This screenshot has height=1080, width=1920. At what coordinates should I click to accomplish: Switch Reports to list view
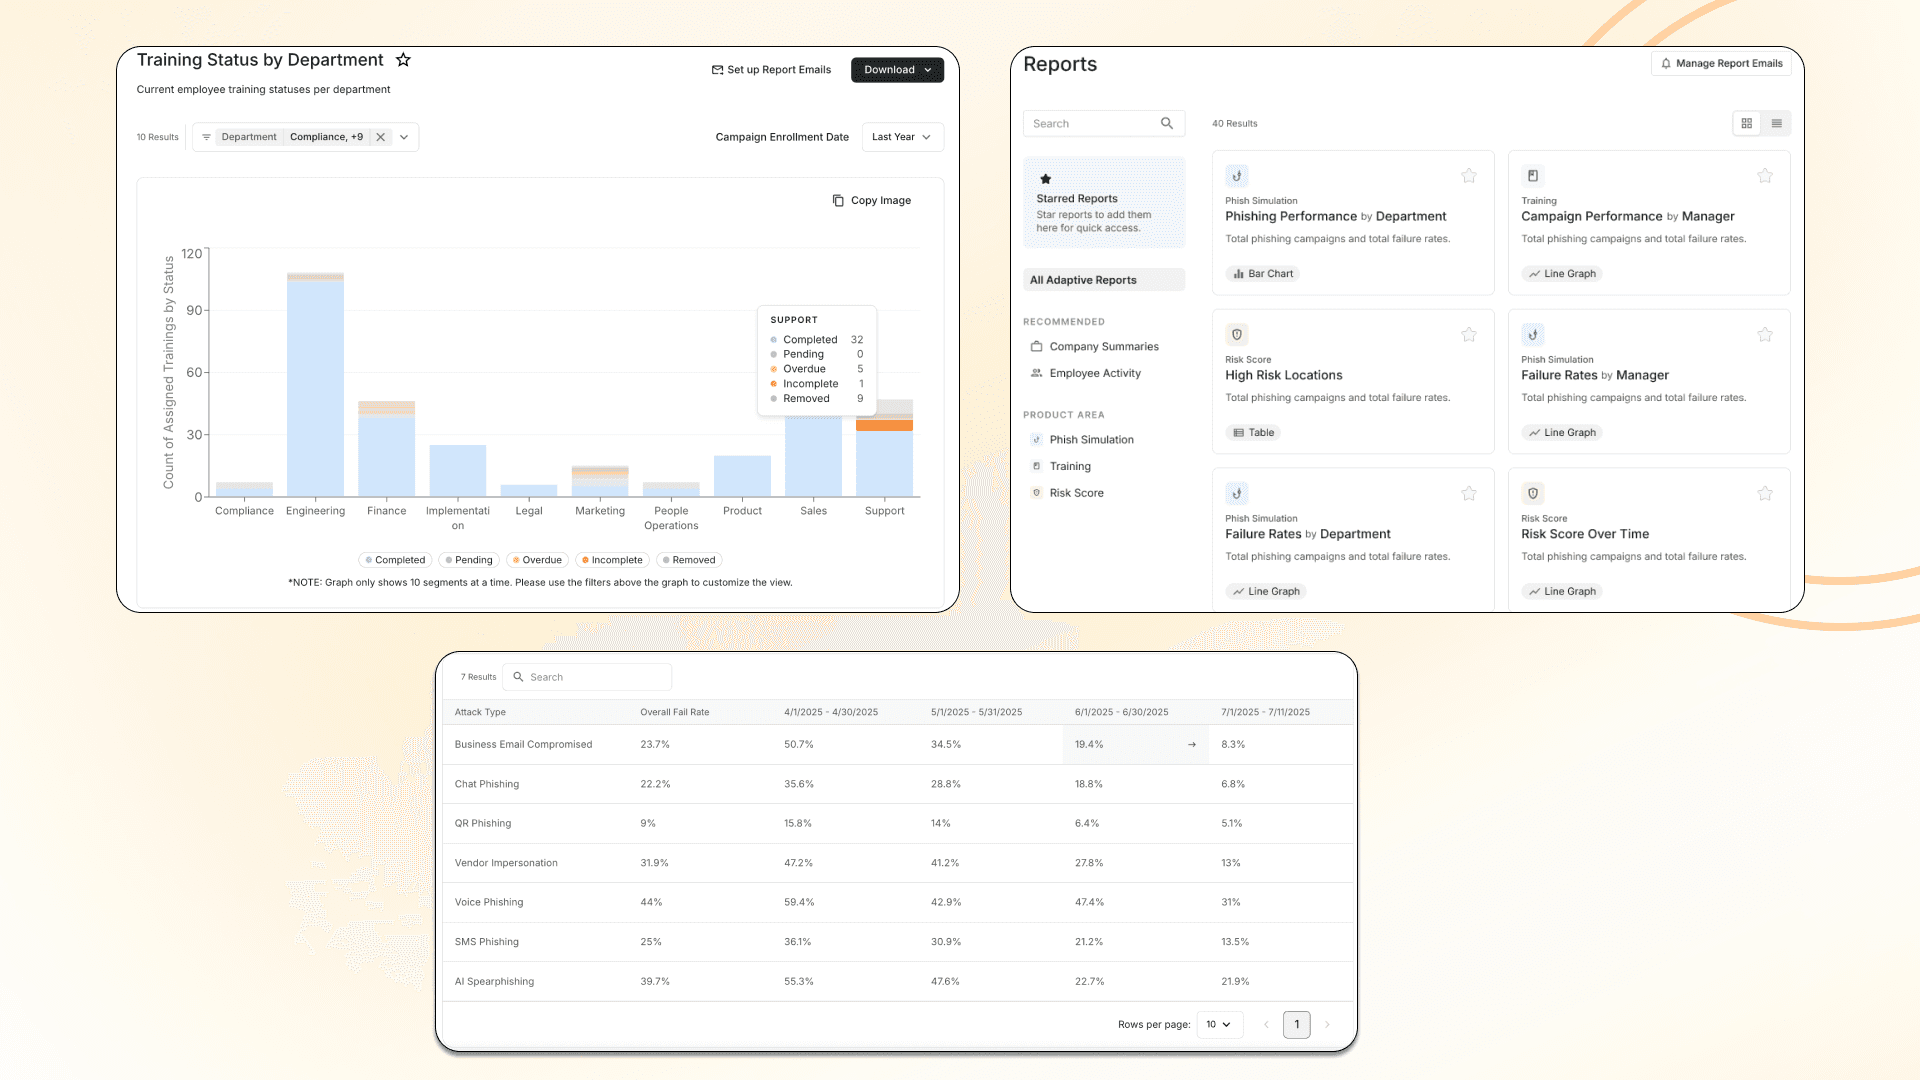[x=1777, y=123]
